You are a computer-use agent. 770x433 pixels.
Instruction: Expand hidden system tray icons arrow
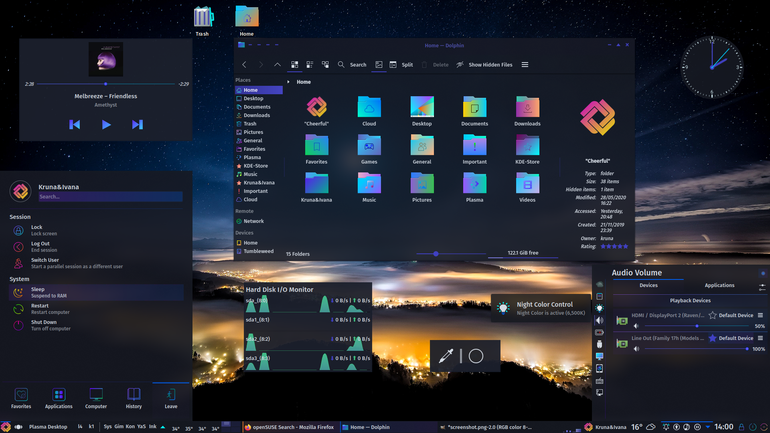coord(708,427)
